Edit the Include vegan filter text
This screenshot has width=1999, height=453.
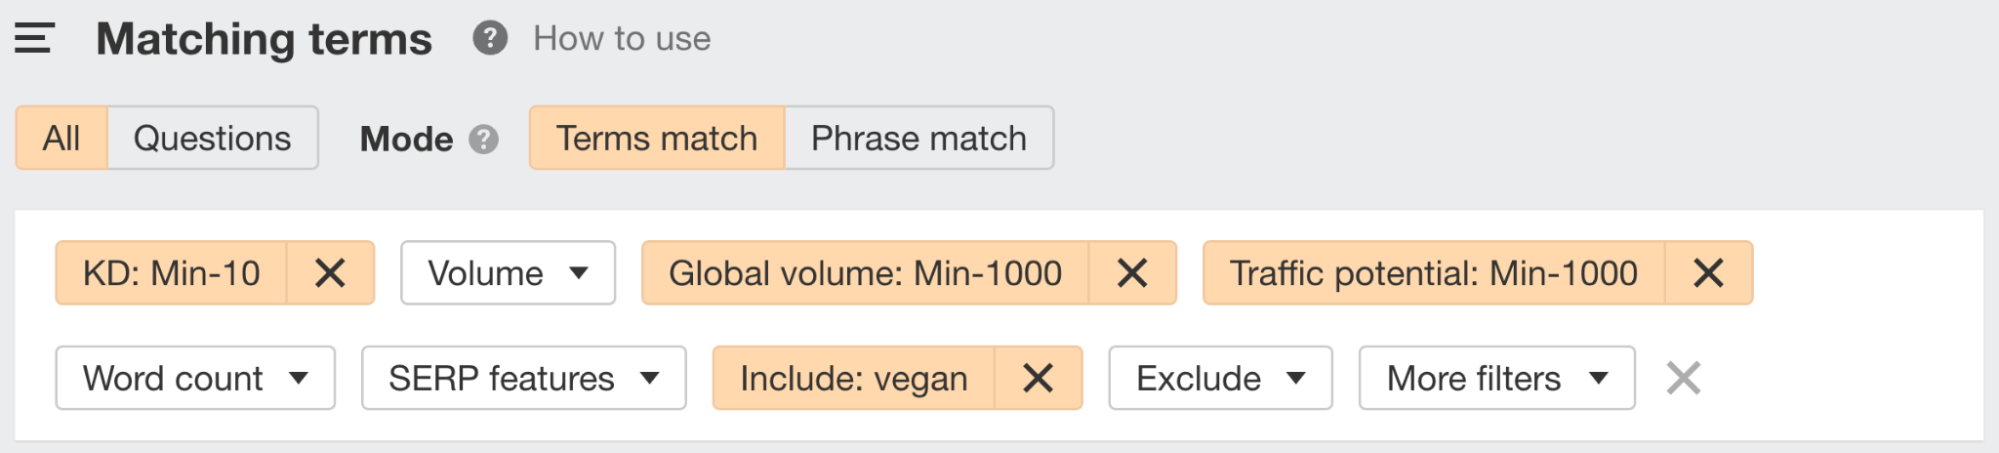tap(854, 378)
